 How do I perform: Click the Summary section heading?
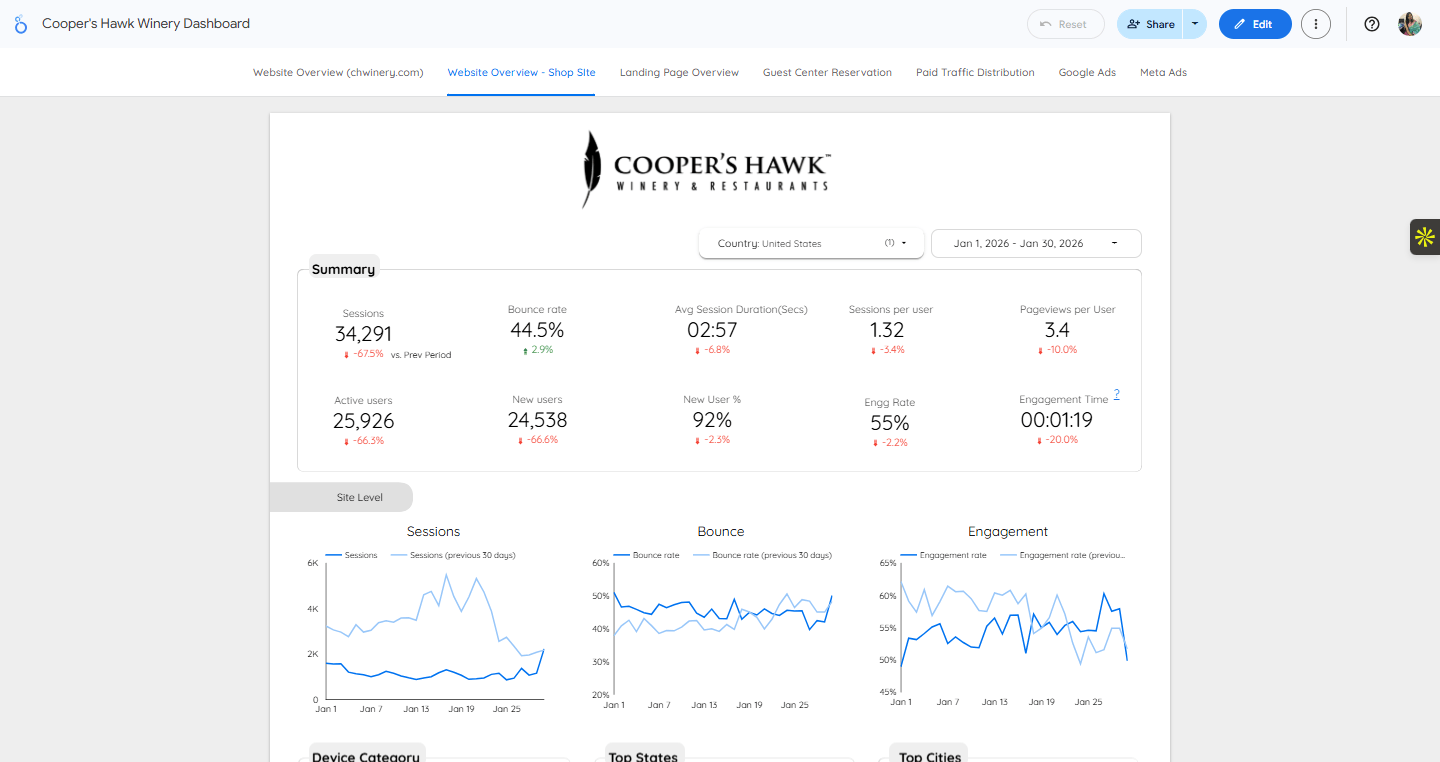coord(343,269)
